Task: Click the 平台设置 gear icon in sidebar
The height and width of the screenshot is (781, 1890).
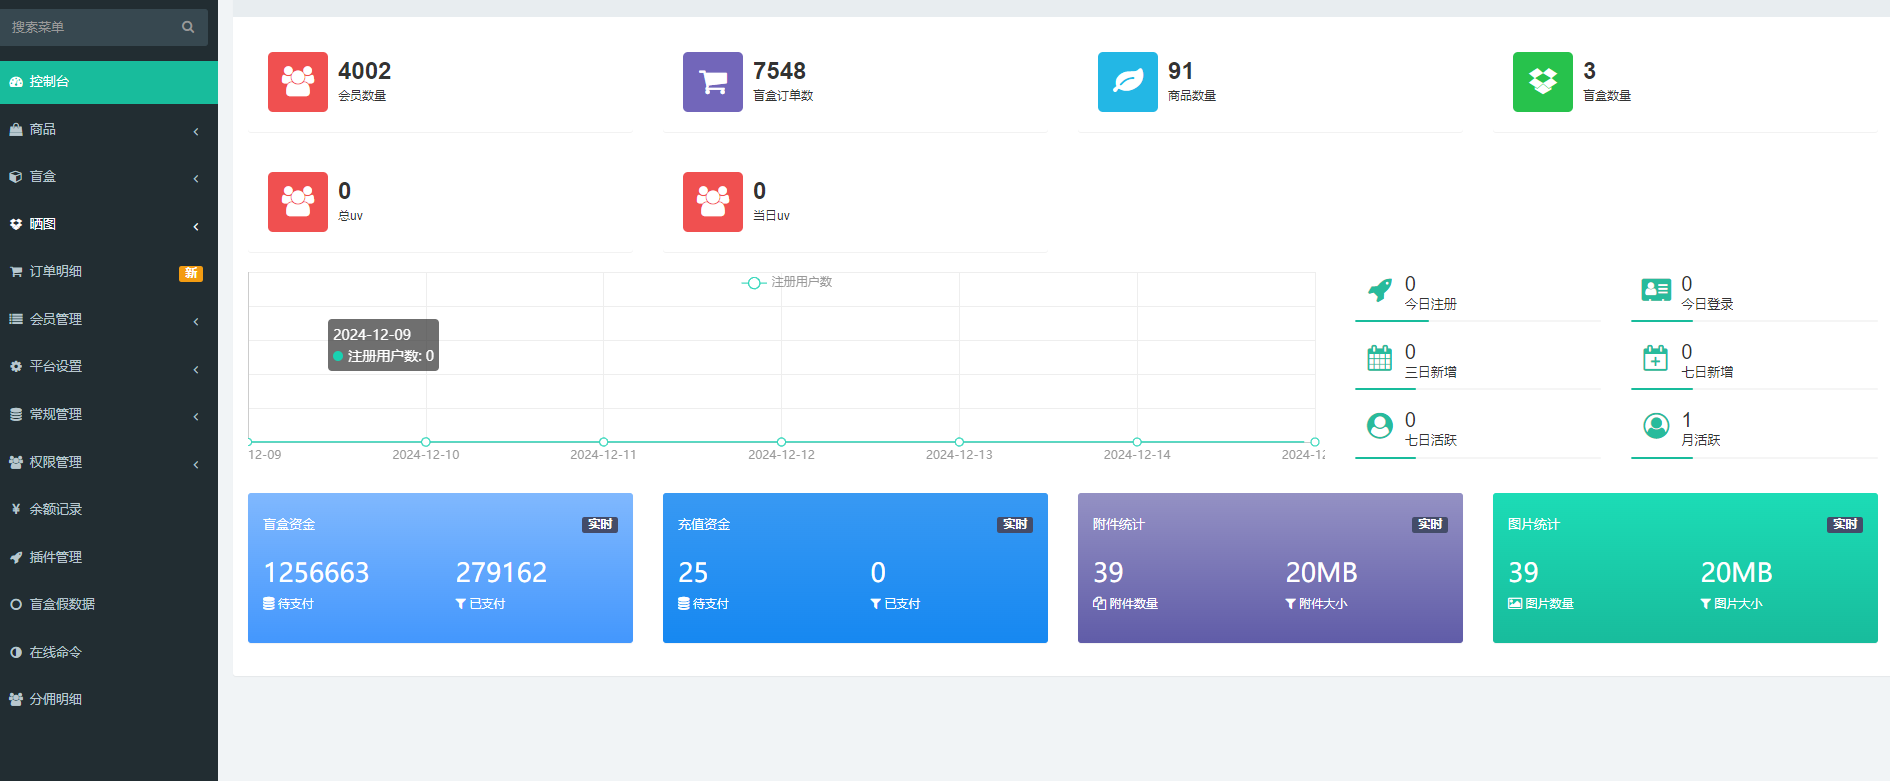Action: (x=16, y=367)
